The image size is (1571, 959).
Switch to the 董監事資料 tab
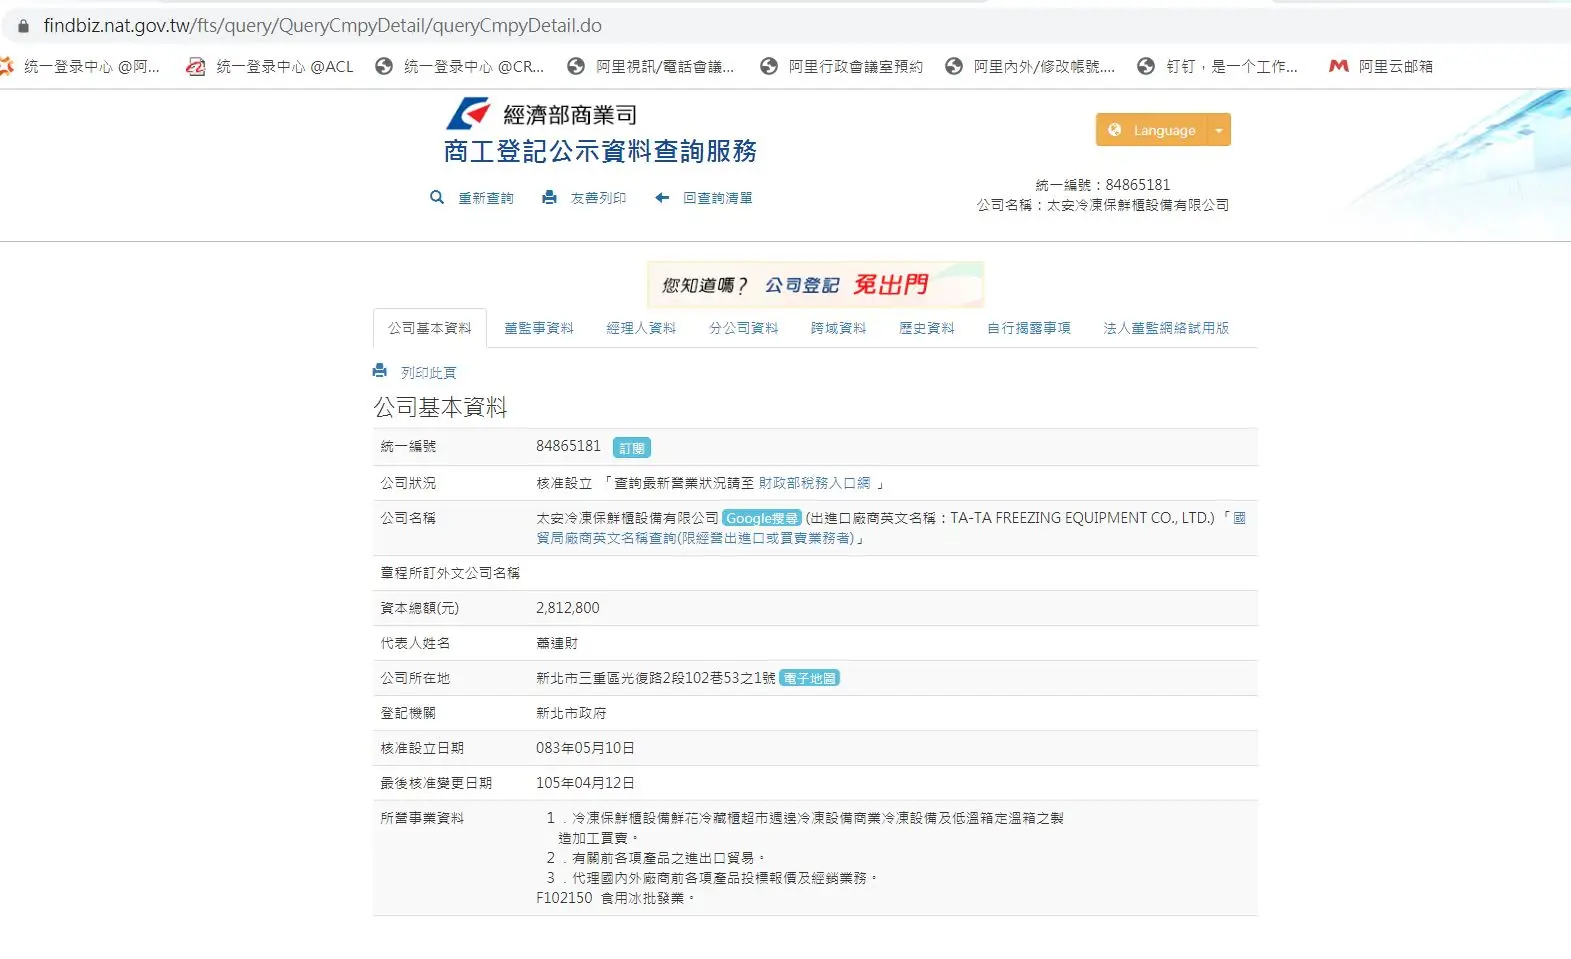pyautogui.click(x=539, y=328)
